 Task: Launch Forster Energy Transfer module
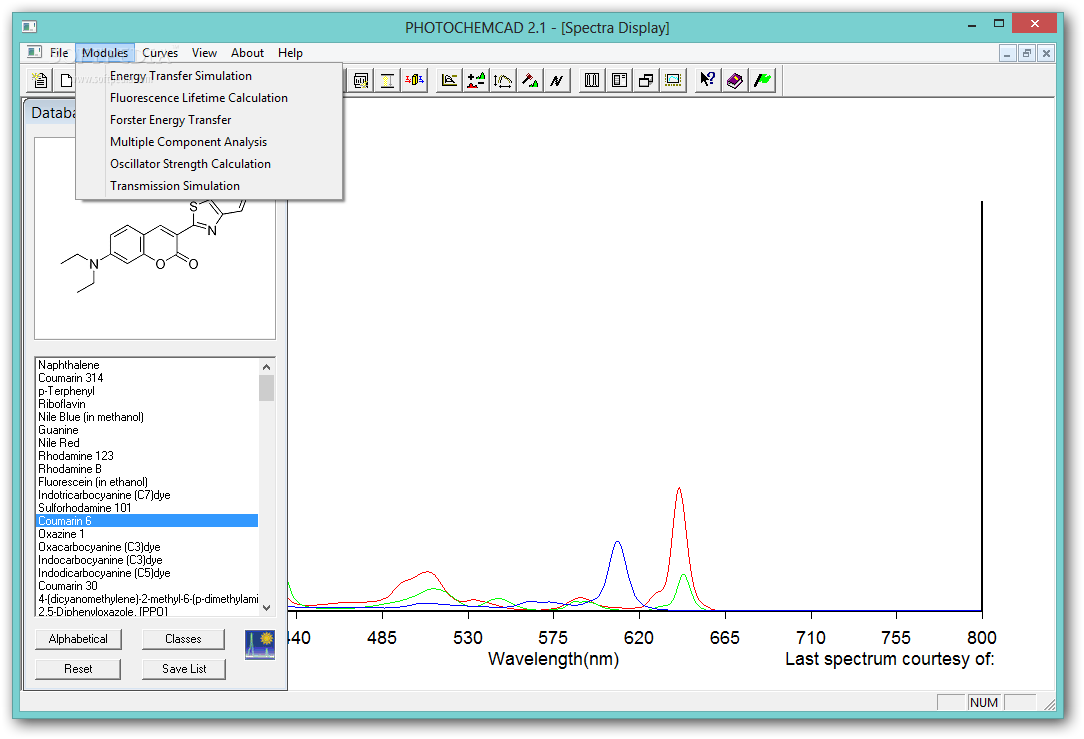click(209, 120)
